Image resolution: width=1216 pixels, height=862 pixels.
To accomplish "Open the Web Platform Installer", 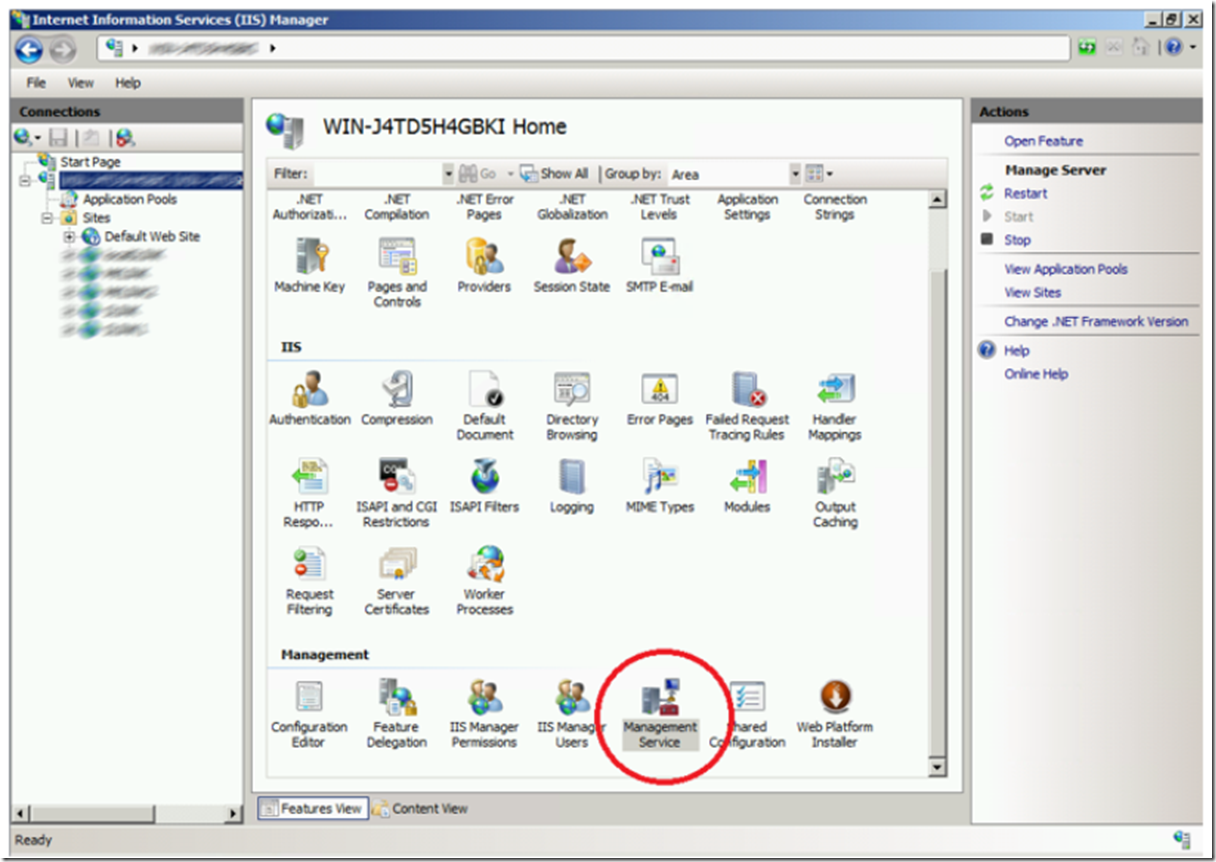I will point(835,714).
